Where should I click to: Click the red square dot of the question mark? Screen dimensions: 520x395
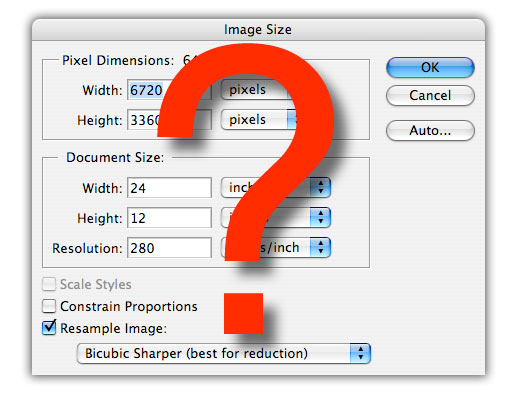click(x=243, y=313)
